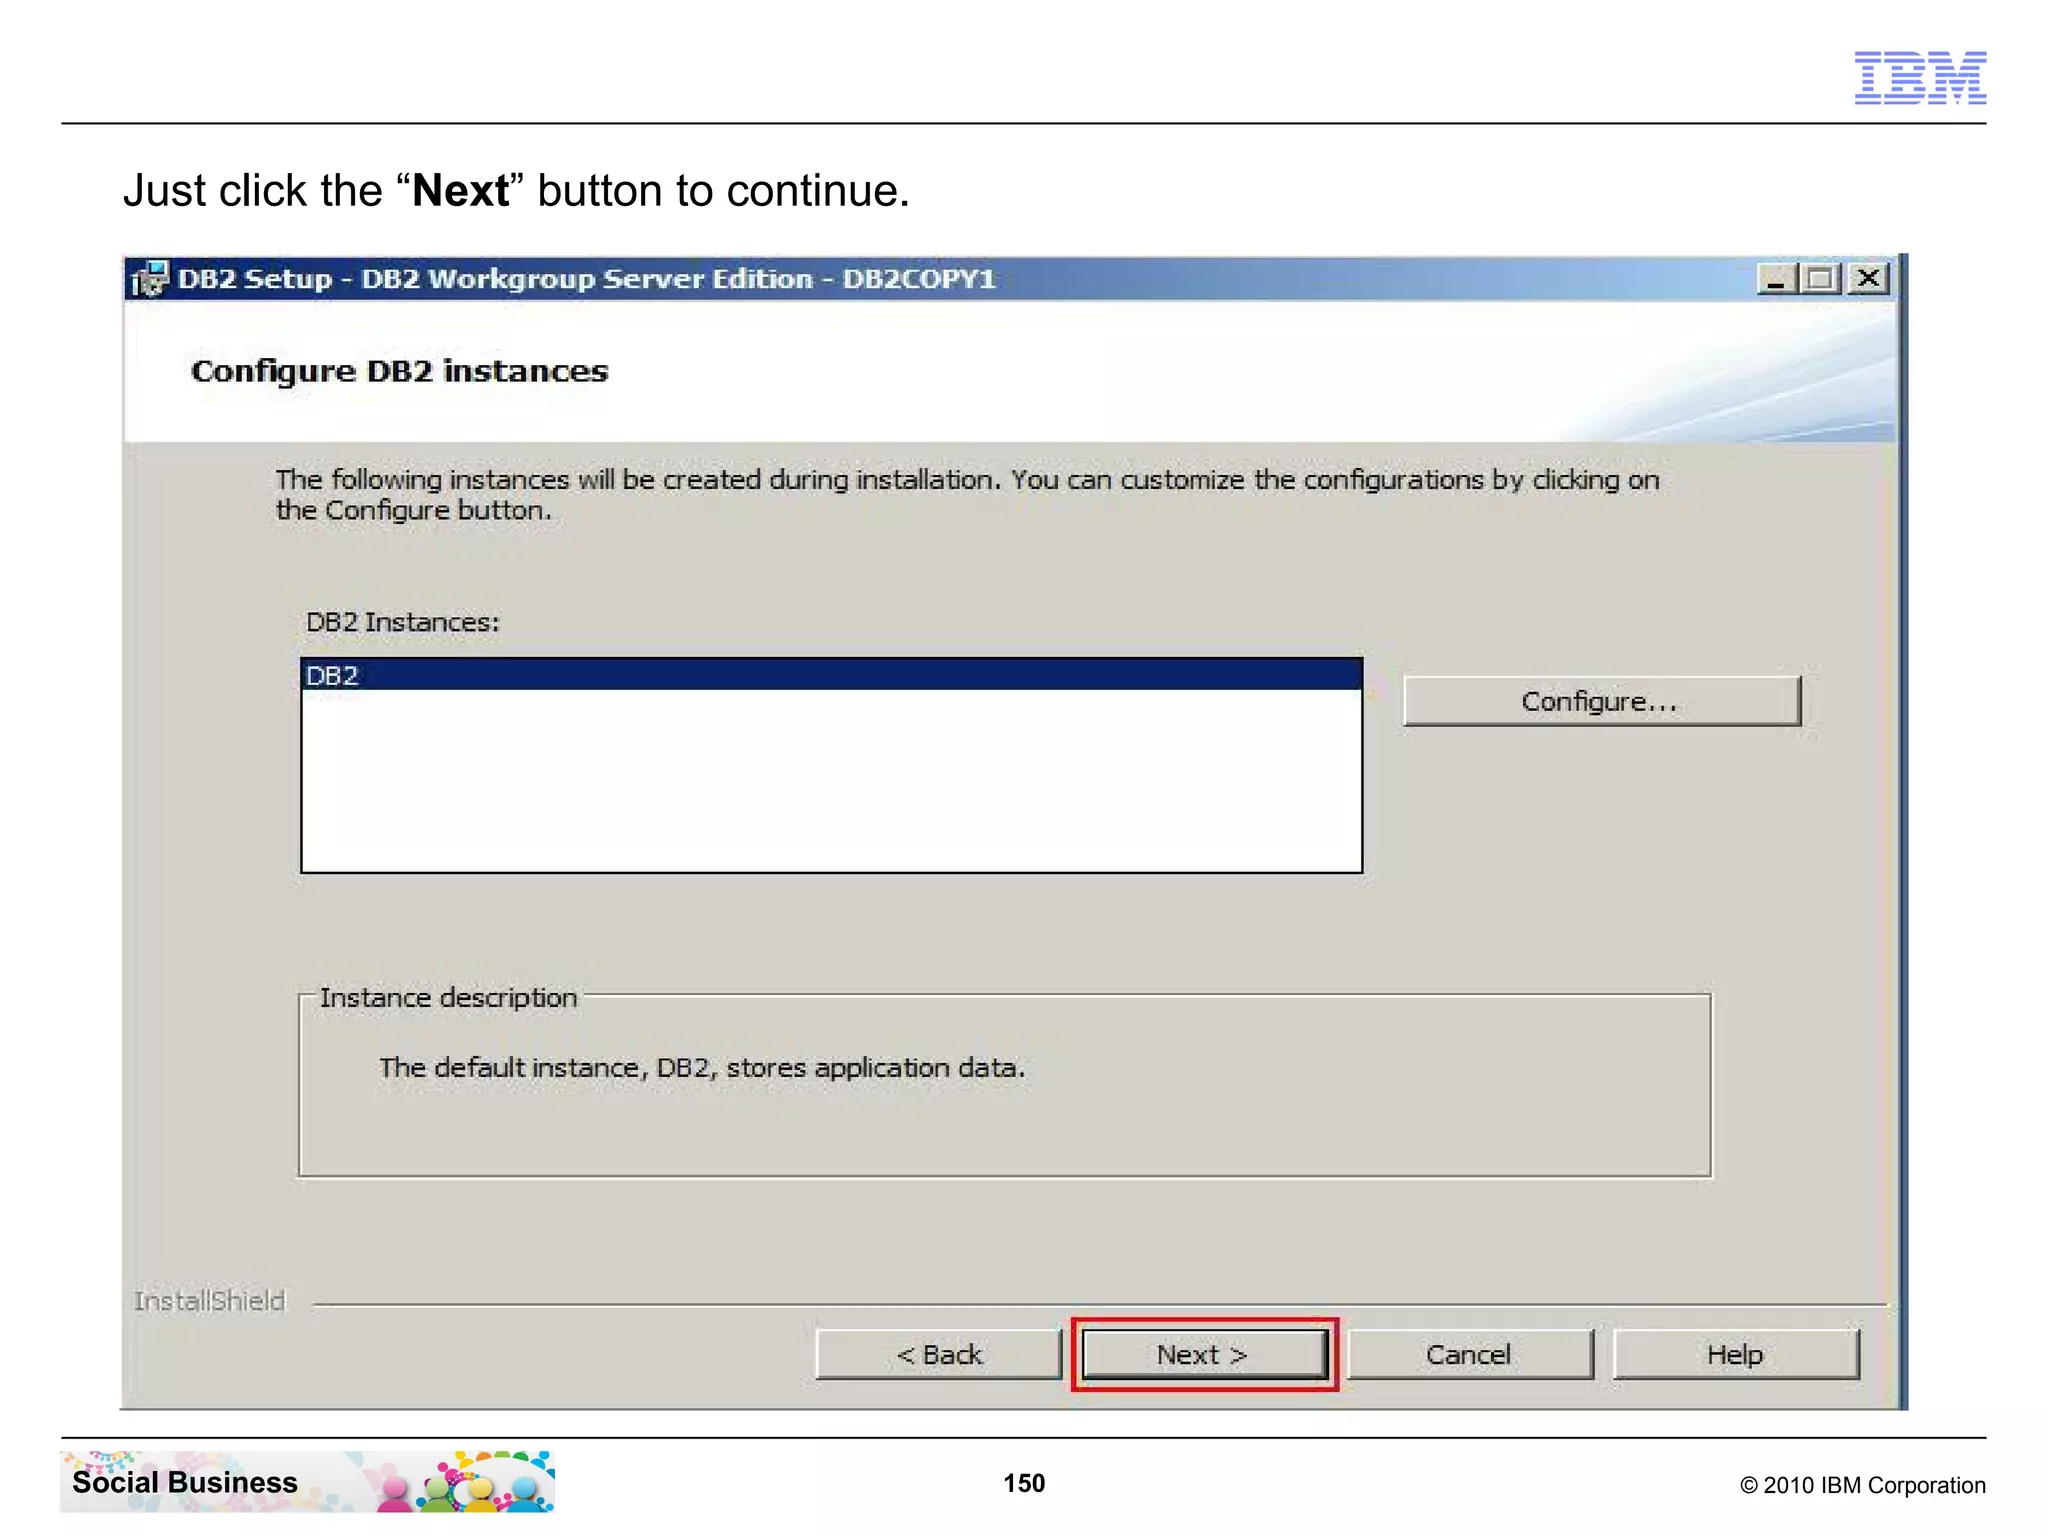Click the IBM logo on the slide
This screenshot has width=2048, height=1536.
click(1920, 77)
